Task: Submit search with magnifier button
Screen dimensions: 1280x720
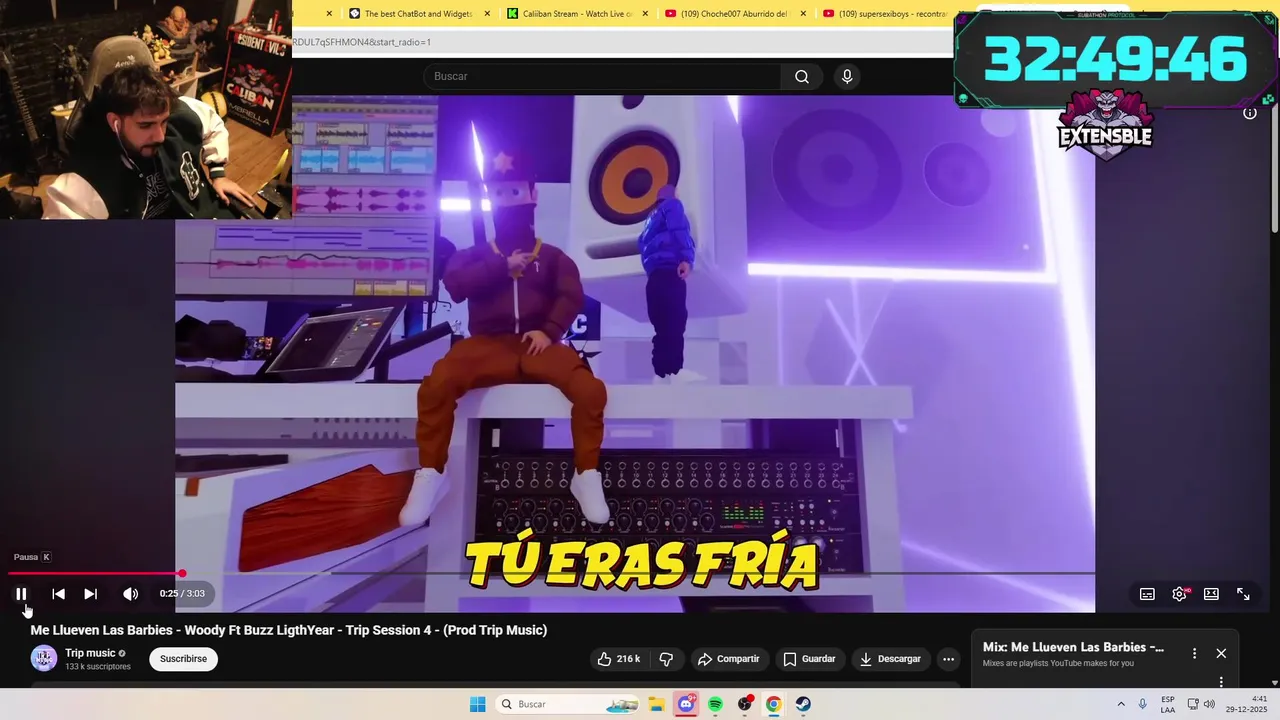Action: 802,76
